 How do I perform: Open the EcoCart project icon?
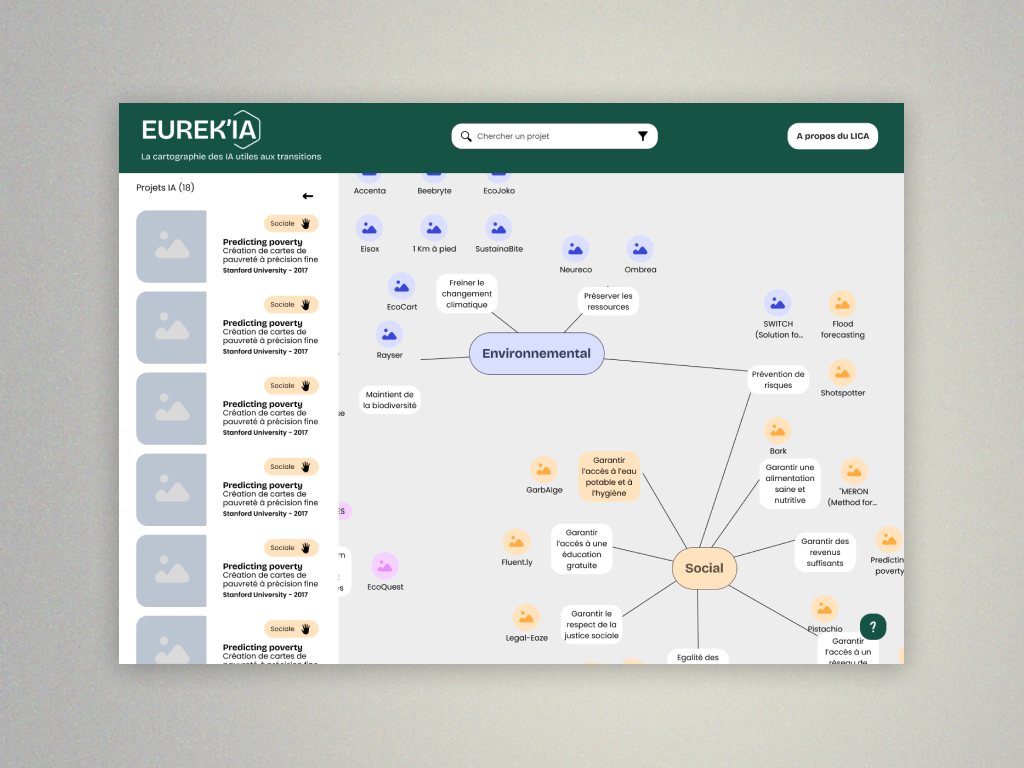coord(402,286)
